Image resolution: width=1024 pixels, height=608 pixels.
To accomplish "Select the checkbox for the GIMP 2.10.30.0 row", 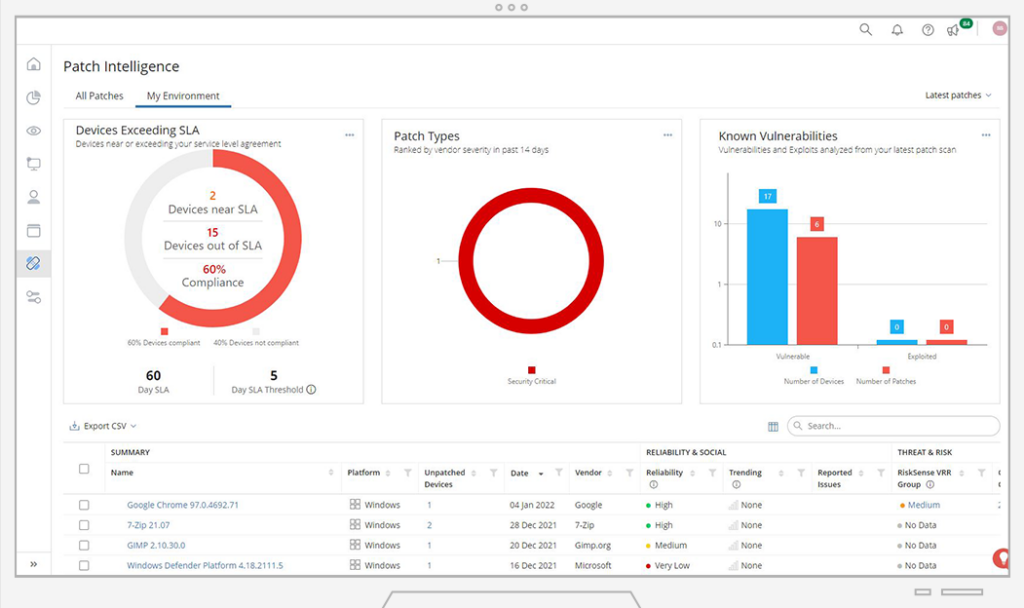I will coord(84,545).
